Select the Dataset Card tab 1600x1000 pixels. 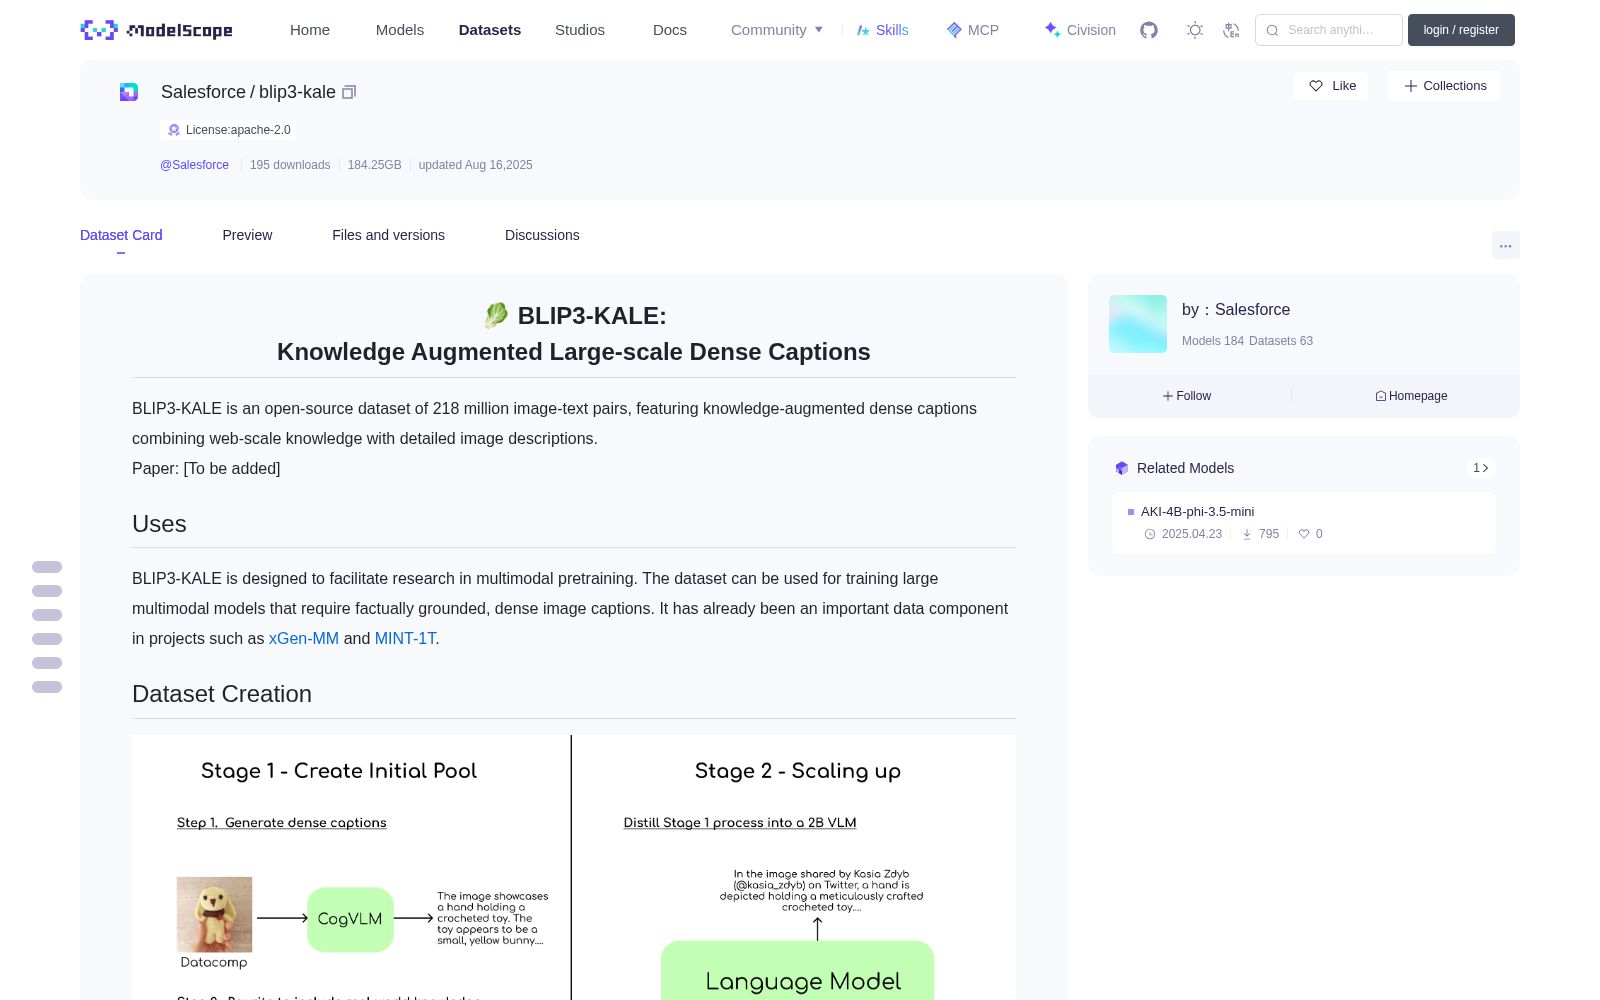(x=121, y=235)
